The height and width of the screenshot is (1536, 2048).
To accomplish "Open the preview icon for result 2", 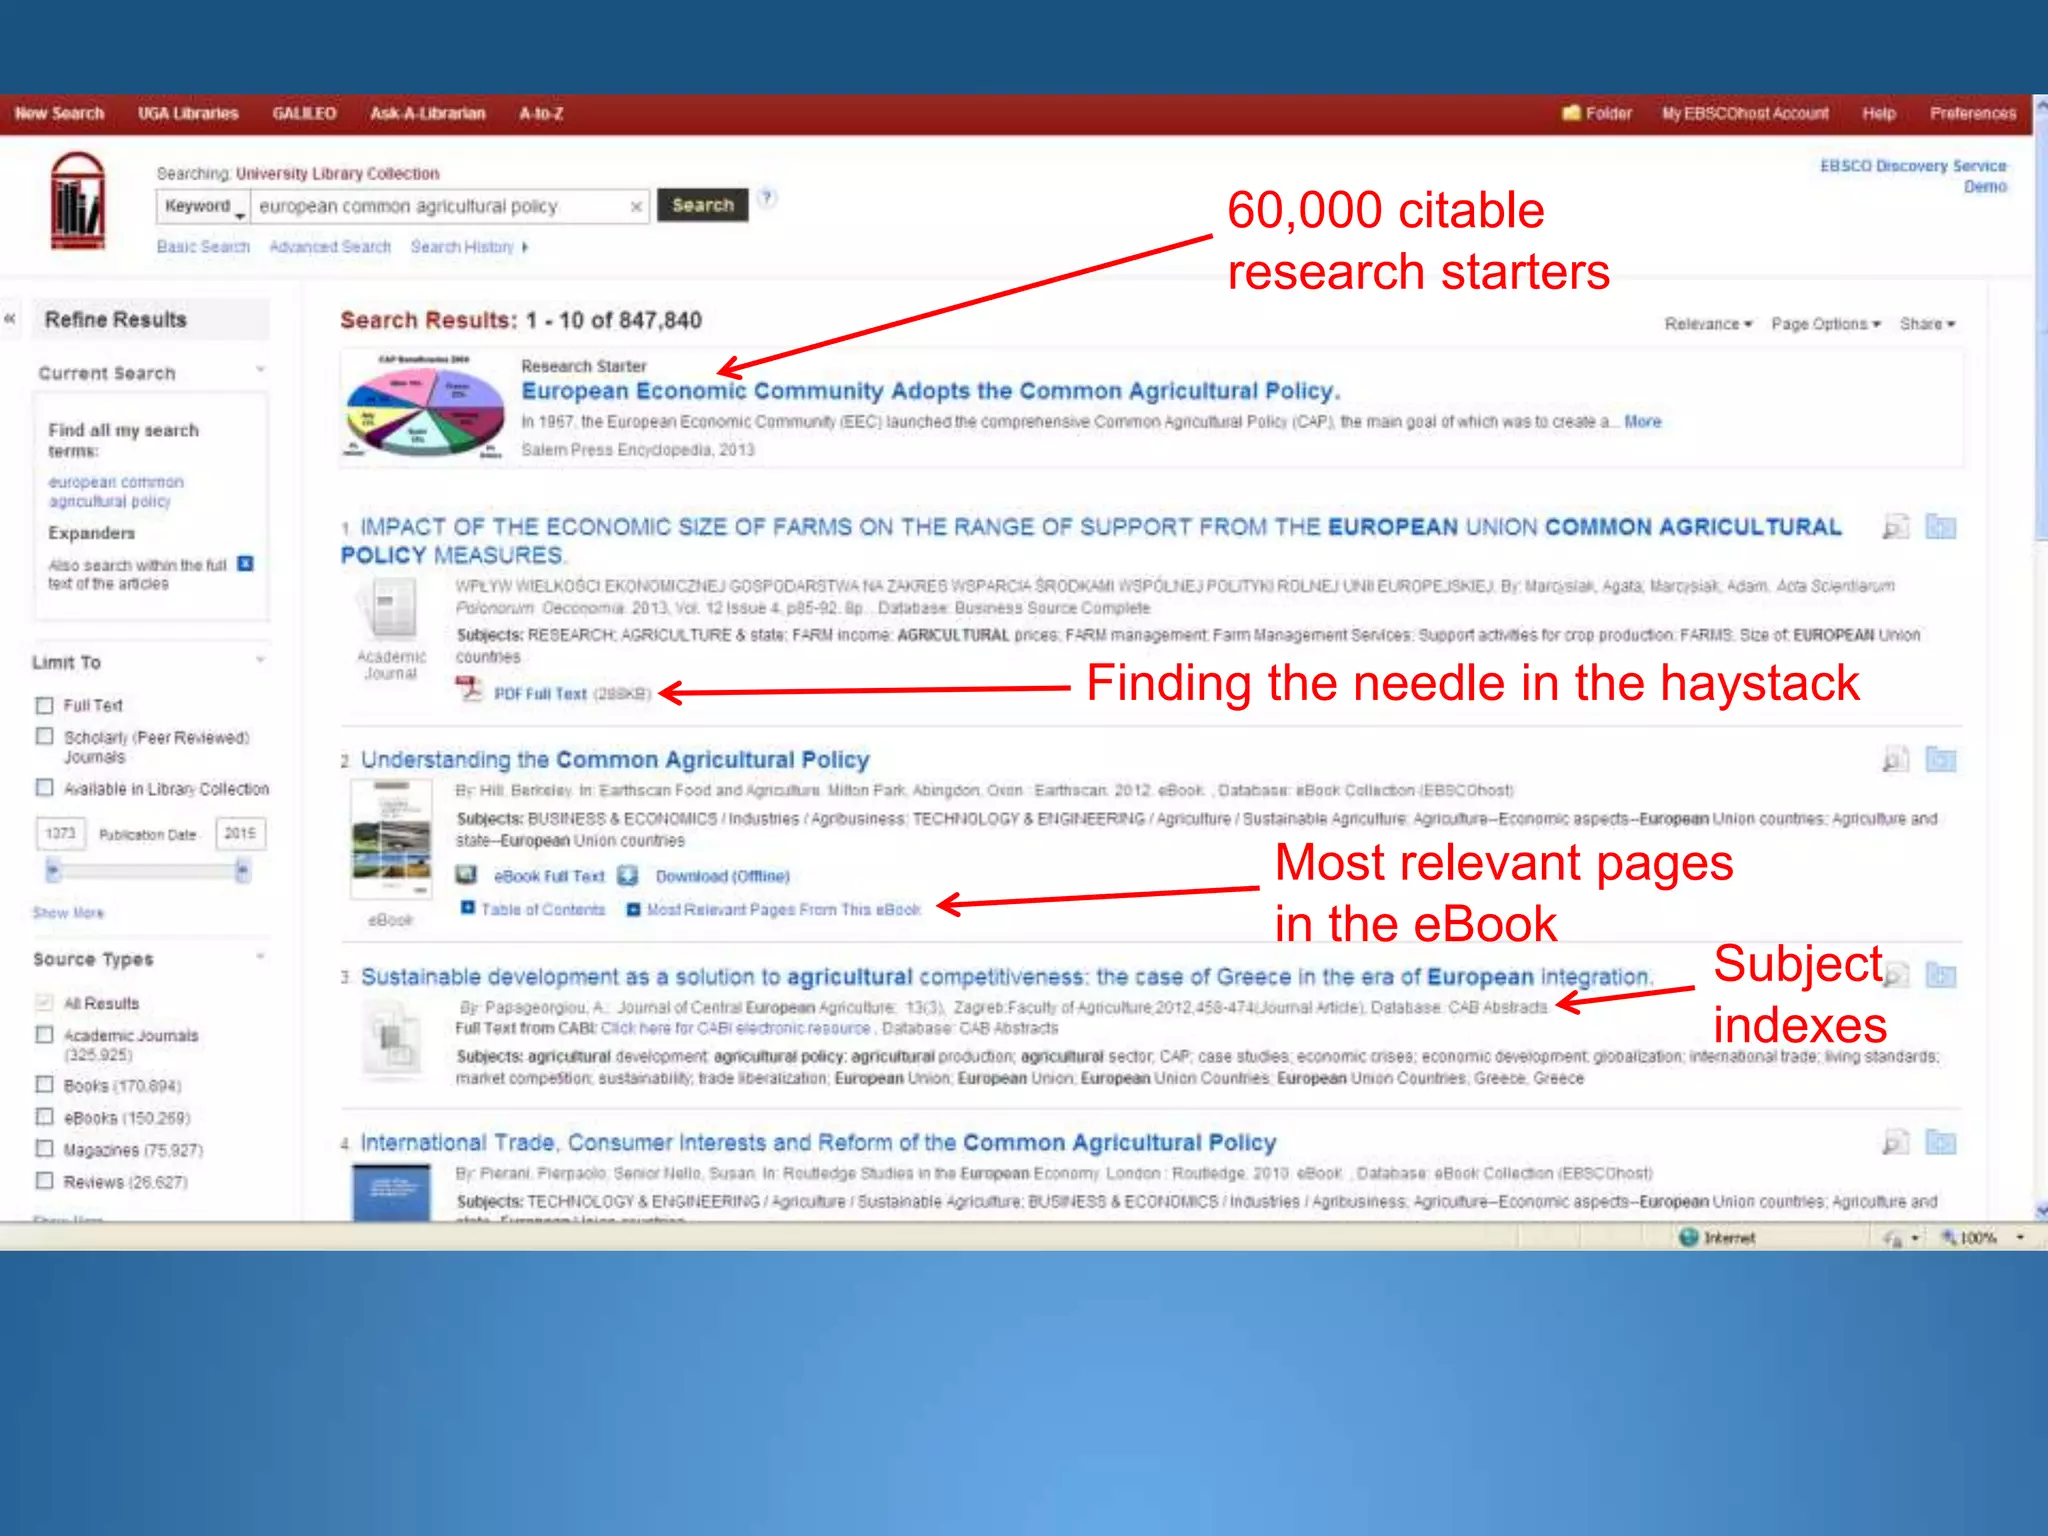I will coord(1895,760).
